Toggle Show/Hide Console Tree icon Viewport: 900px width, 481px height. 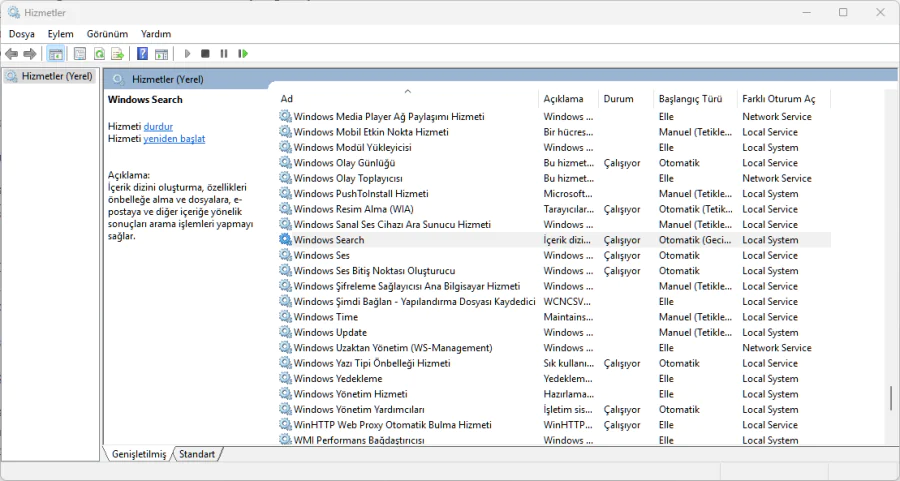coord(56,54)
